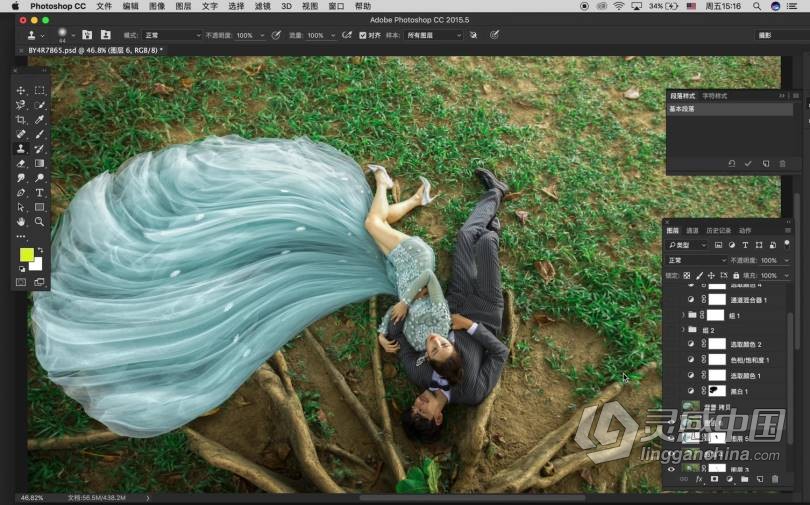Select the Pen tool
The image size is (810, 505).
(21, 193)
